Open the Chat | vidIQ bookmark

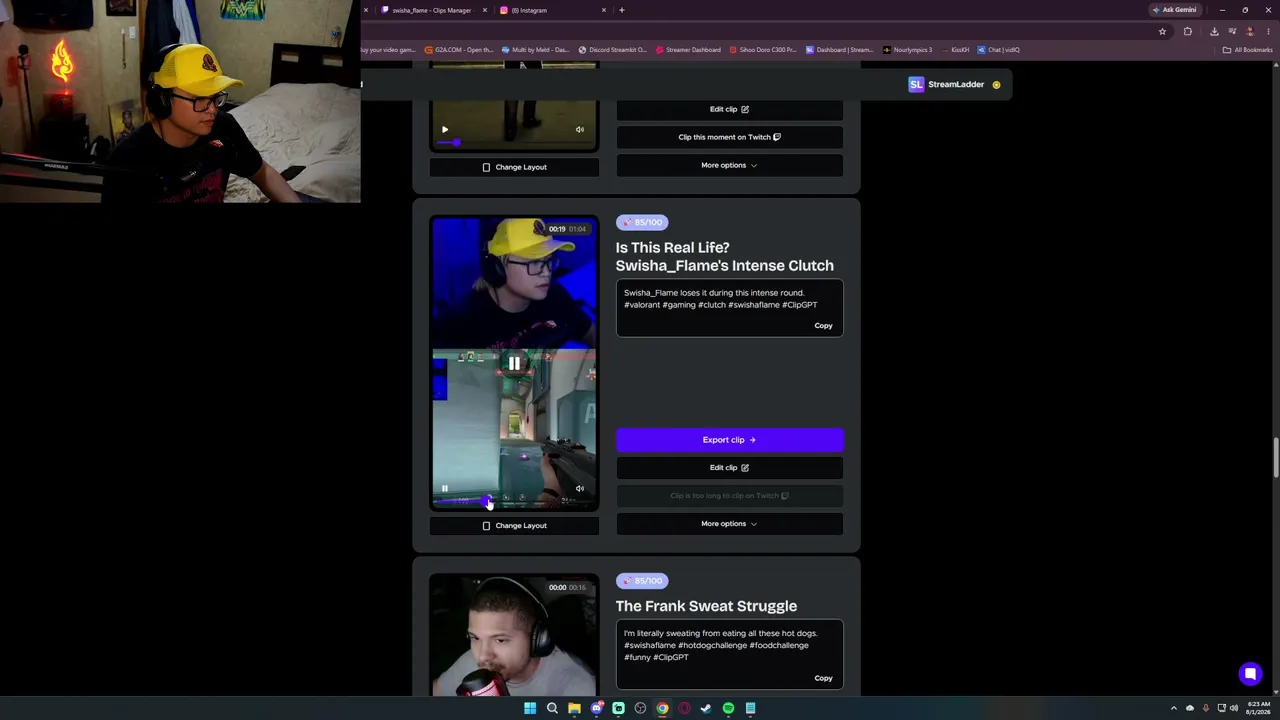999,50
